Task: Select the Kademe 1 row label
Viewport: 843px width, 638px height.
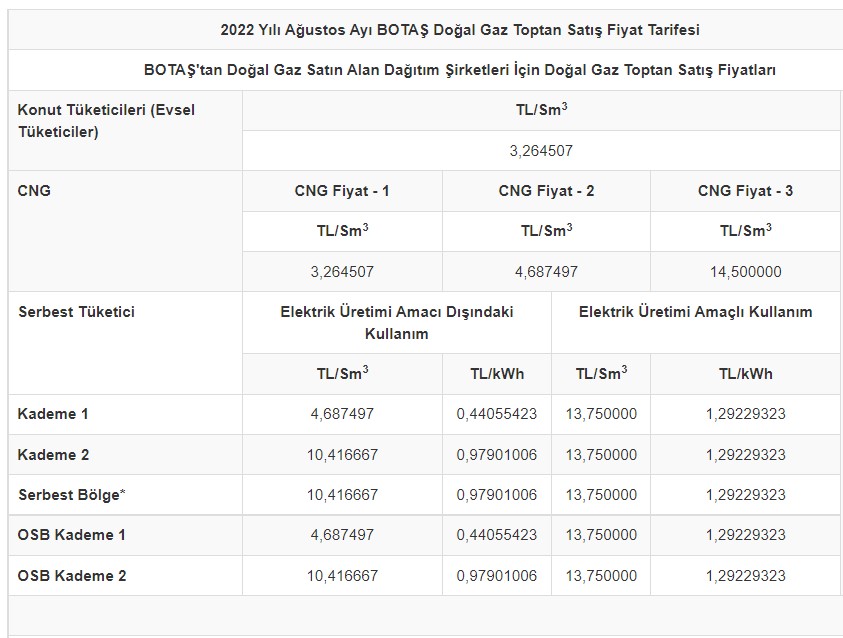Action: pos(53,414)
